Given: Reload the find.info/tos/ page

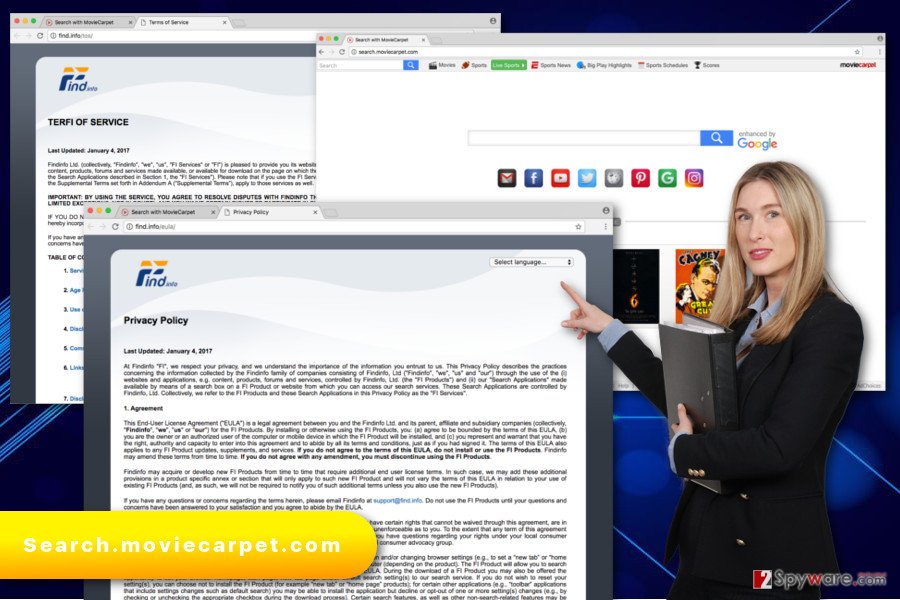Looking at the screenshot, I should pos(40,36).
